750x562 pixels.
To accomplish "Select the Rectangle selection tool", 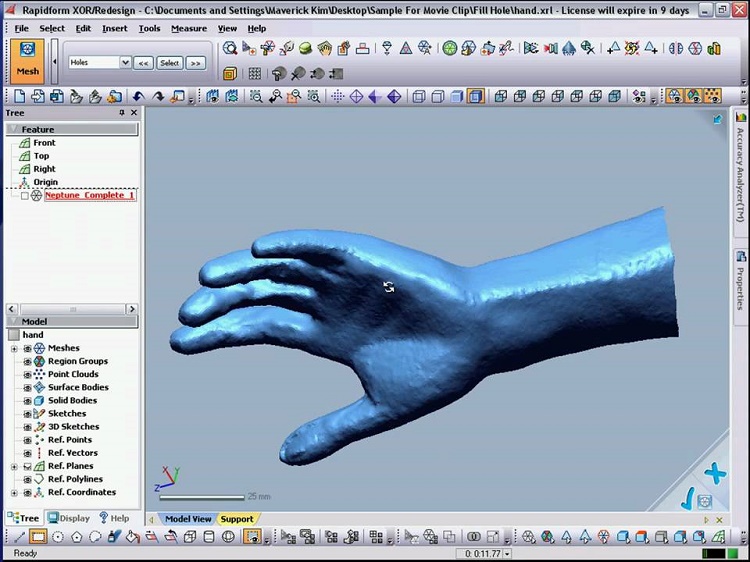I will [38, 537].
